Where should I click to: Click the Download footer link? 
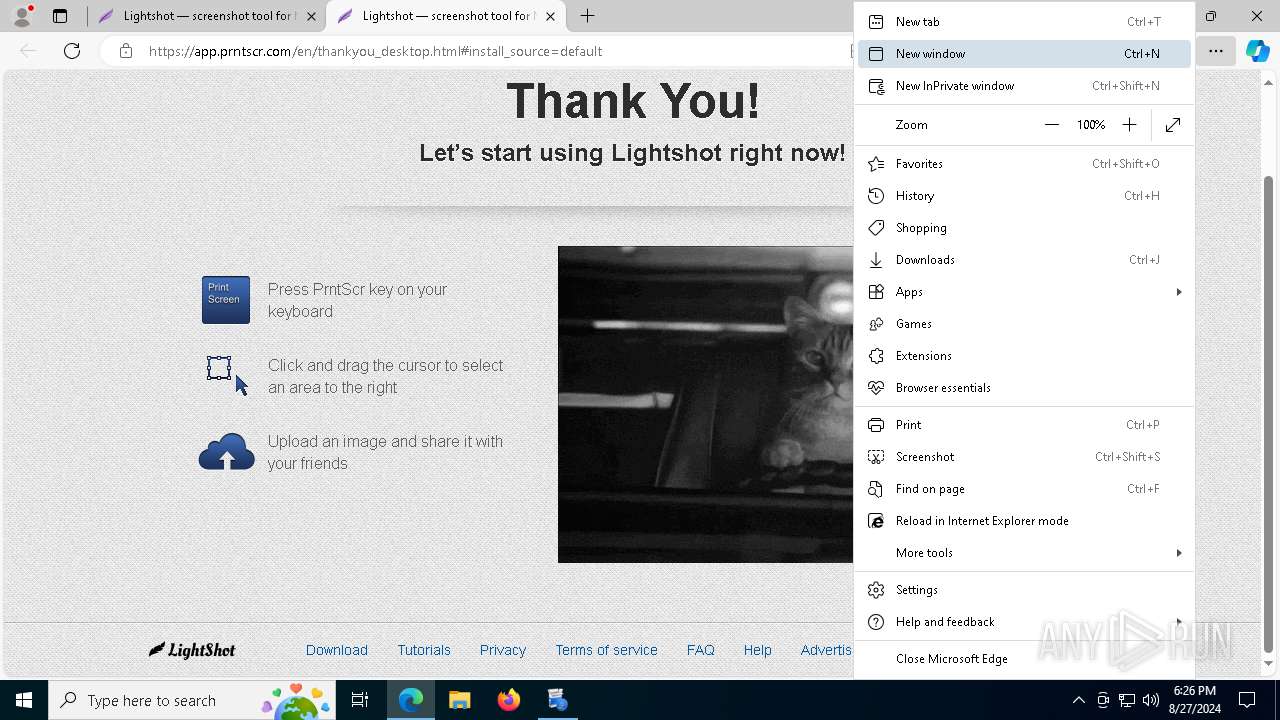point(337,650)
